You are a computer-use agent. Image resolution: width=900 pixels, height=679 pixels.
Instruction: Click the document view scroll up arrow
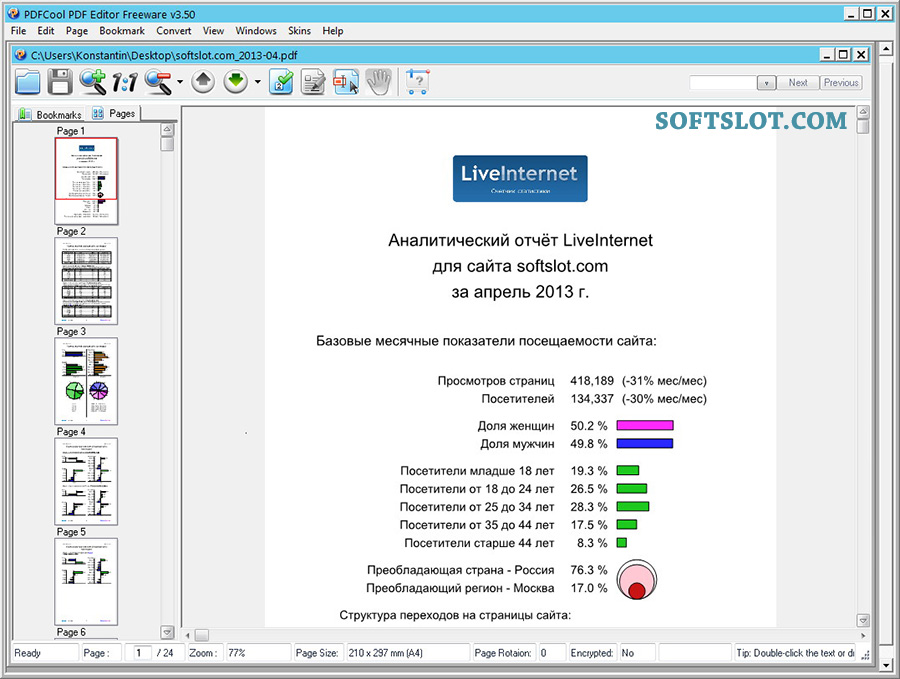pos(863,111)
